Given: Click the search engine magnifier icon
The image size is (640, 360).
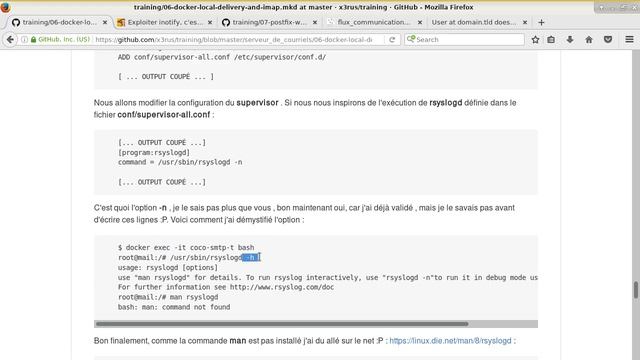Looking at the screenshot, I should tap(411, 39).
